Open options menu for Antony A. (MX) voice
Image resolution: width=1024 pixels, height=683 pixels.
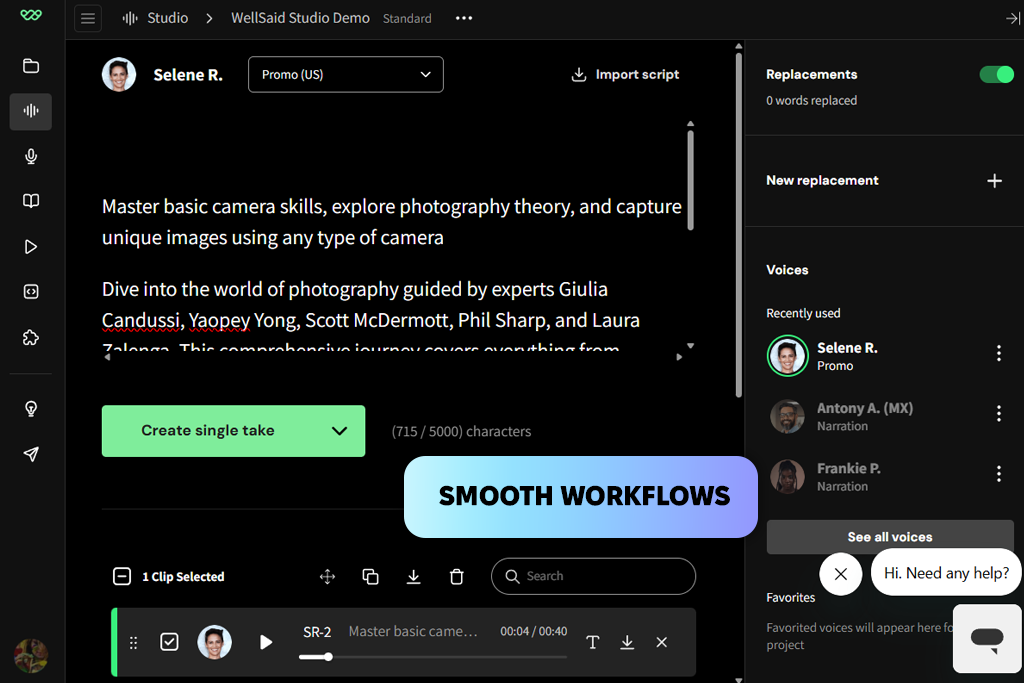coord(999,413)
